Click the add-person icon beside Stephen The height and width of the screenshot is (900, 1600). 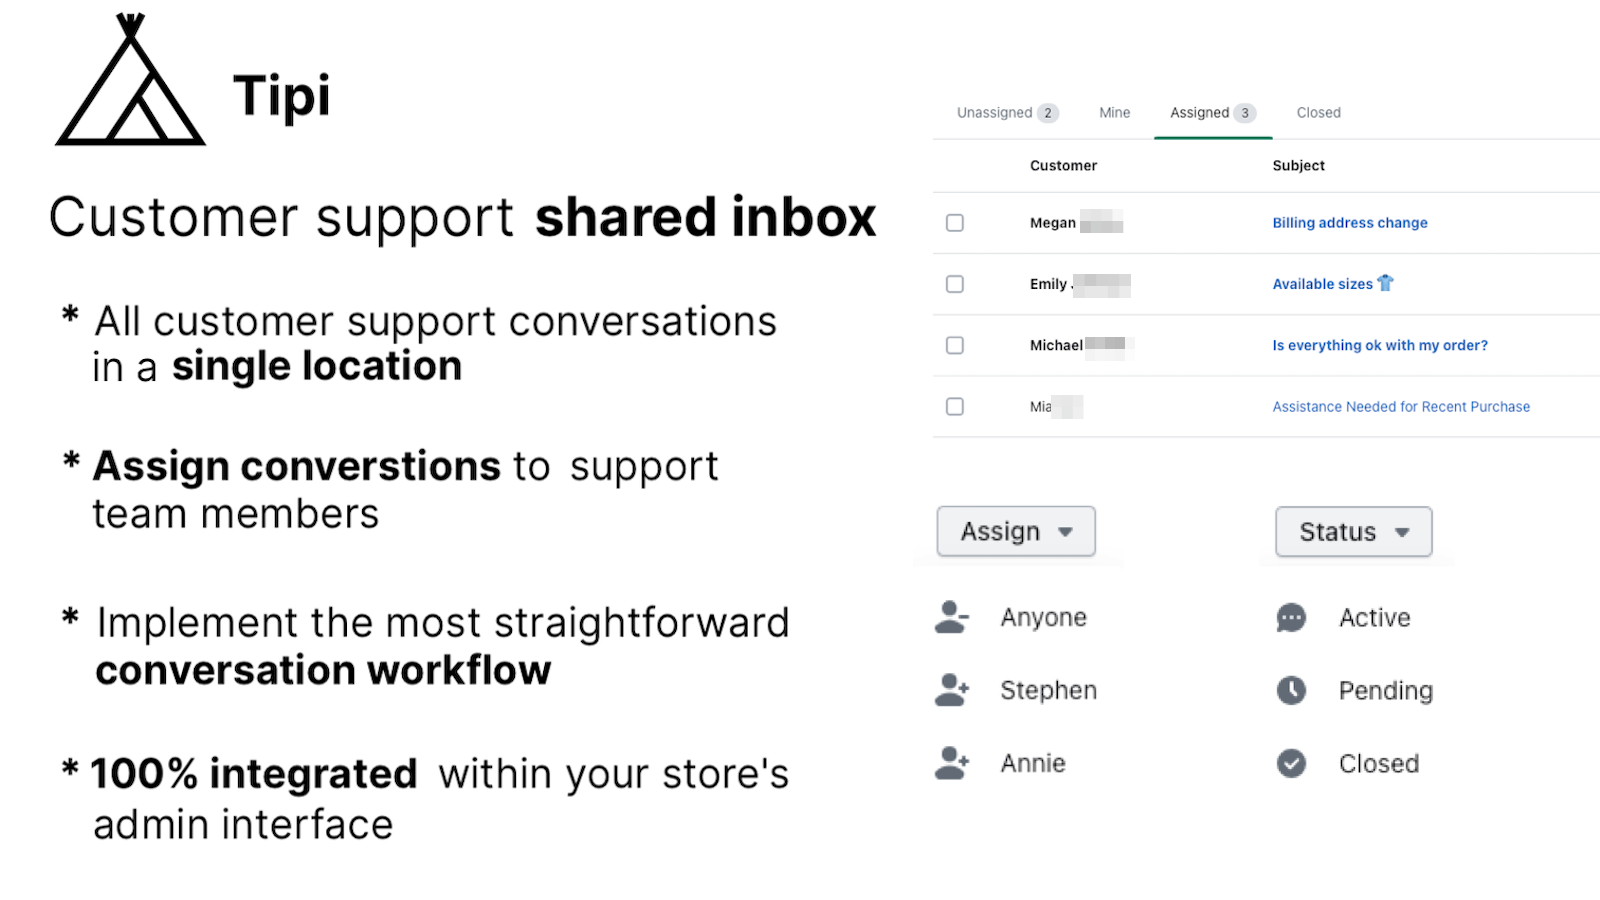tap(951, 690)
